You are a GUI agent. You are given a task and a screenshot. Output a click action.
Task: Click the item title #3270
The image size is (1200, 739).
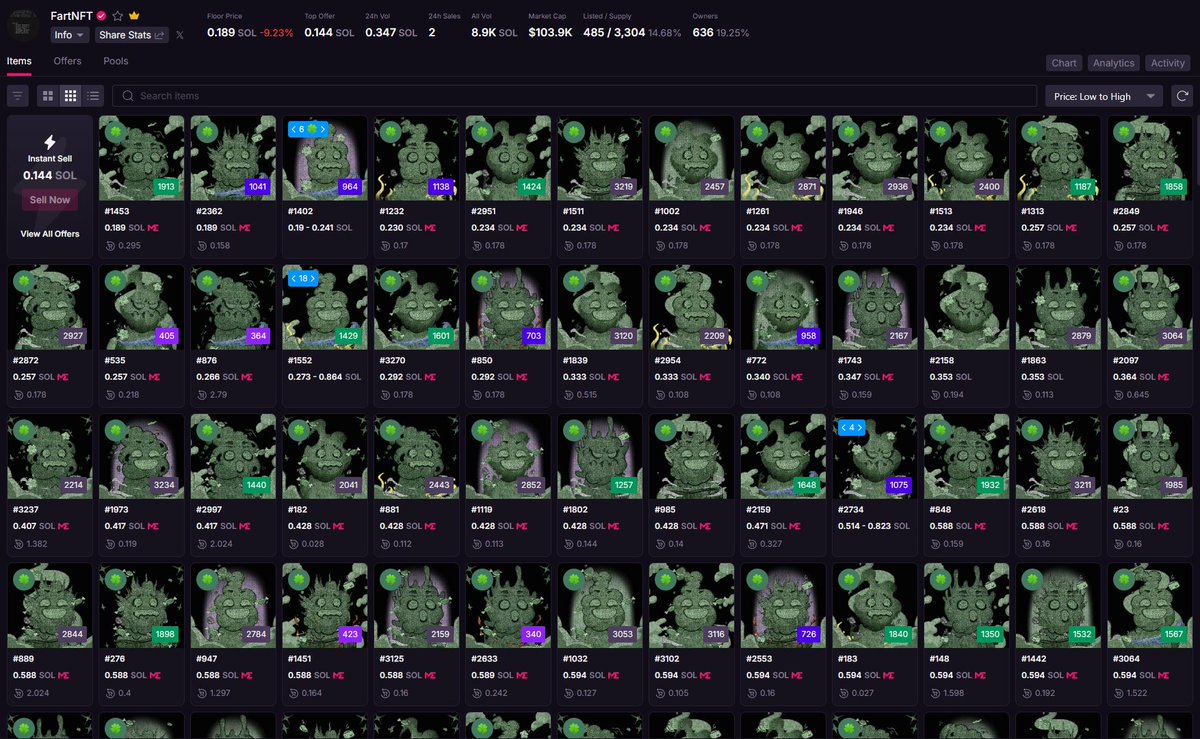(x=392, y=360)
